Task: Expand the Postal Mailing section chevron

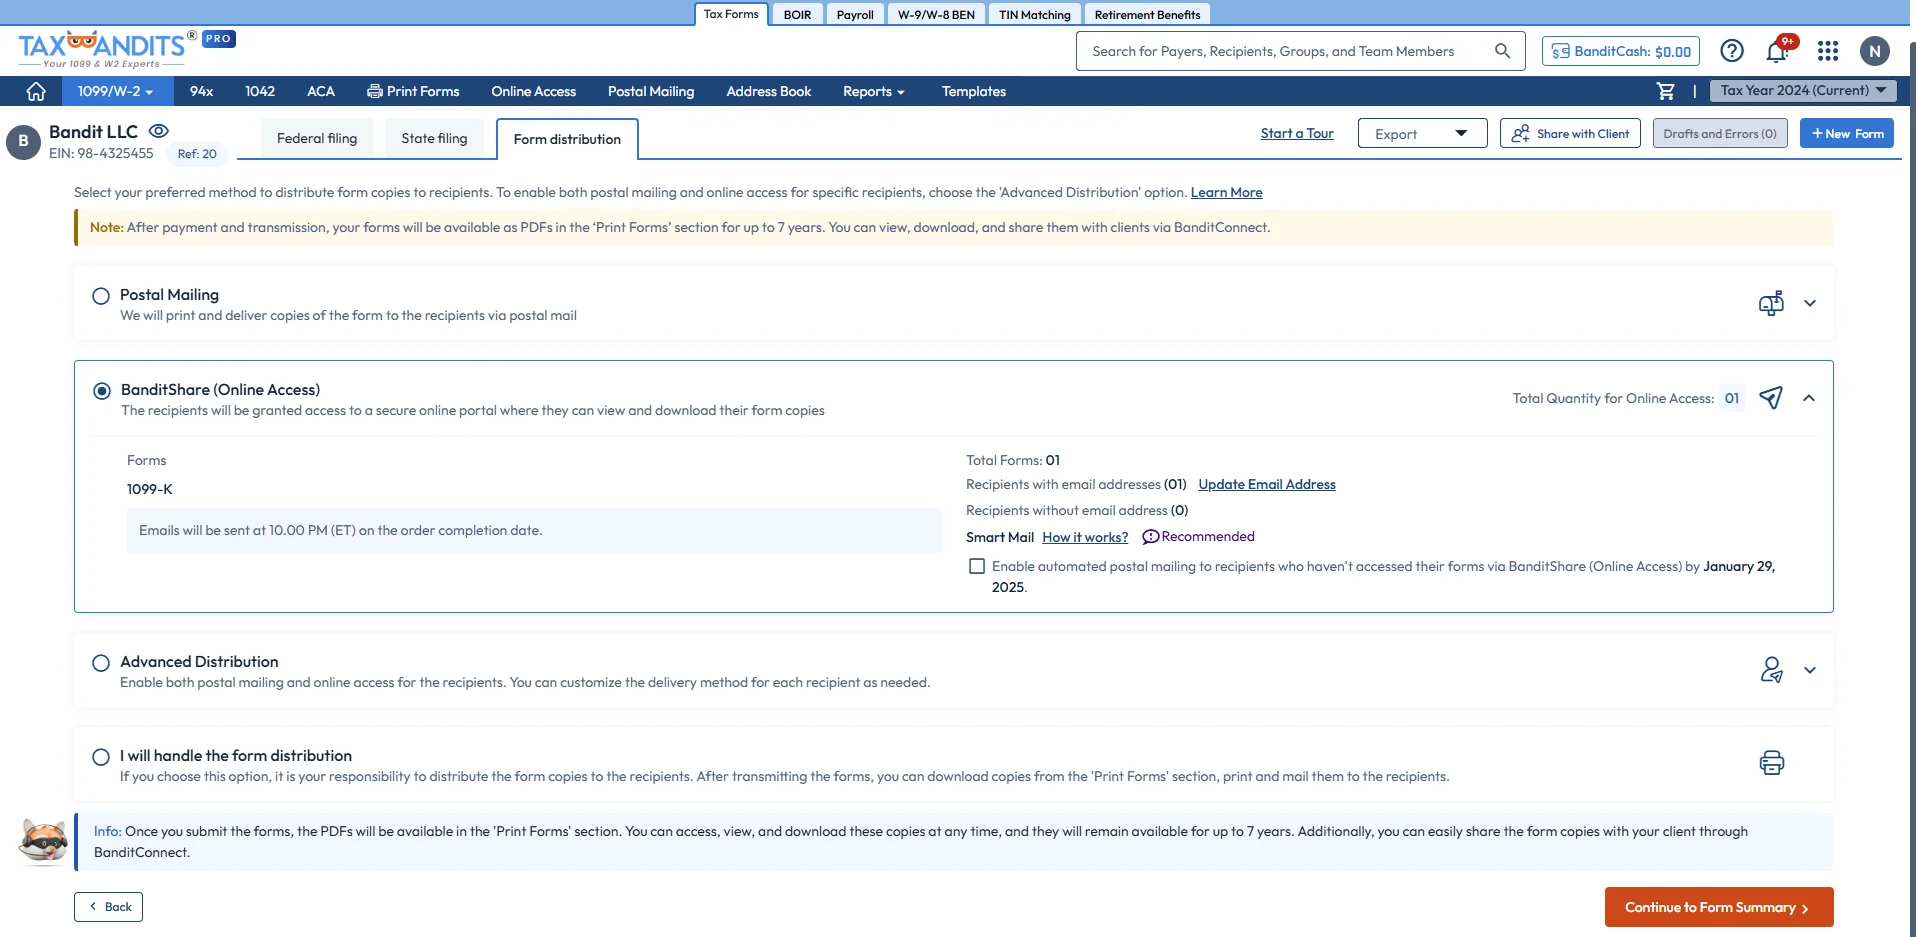Action: 1810,303
